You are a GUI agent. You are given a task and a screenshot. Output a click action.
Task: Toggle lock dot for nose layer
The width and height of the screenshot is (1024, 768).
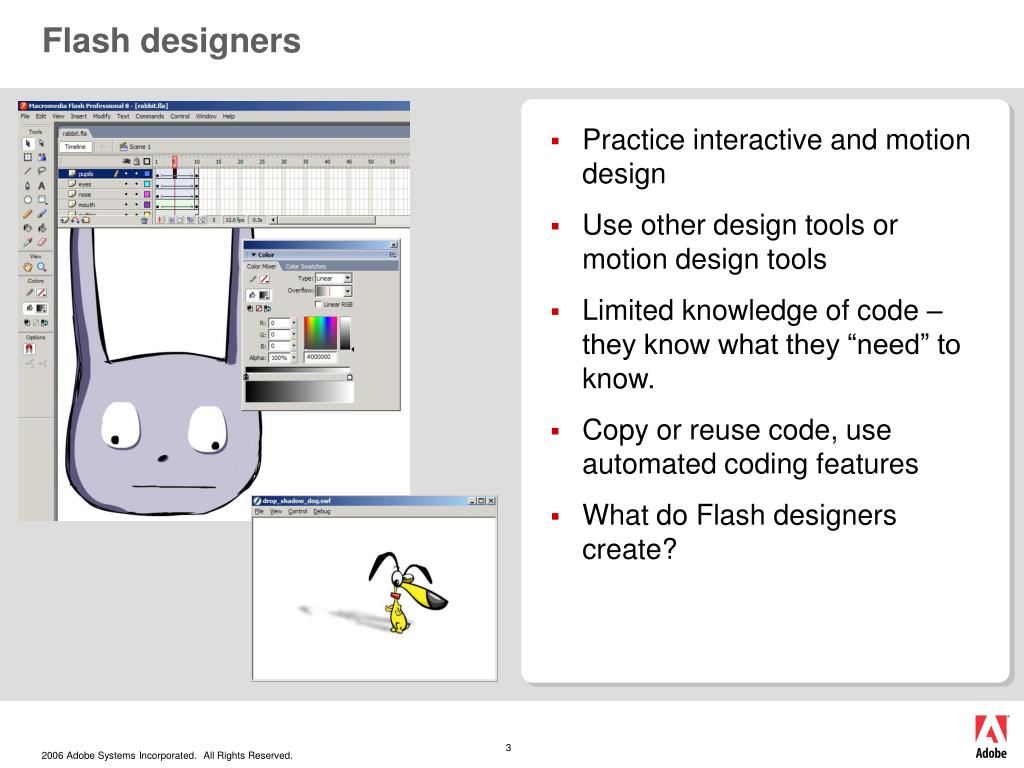136,195
